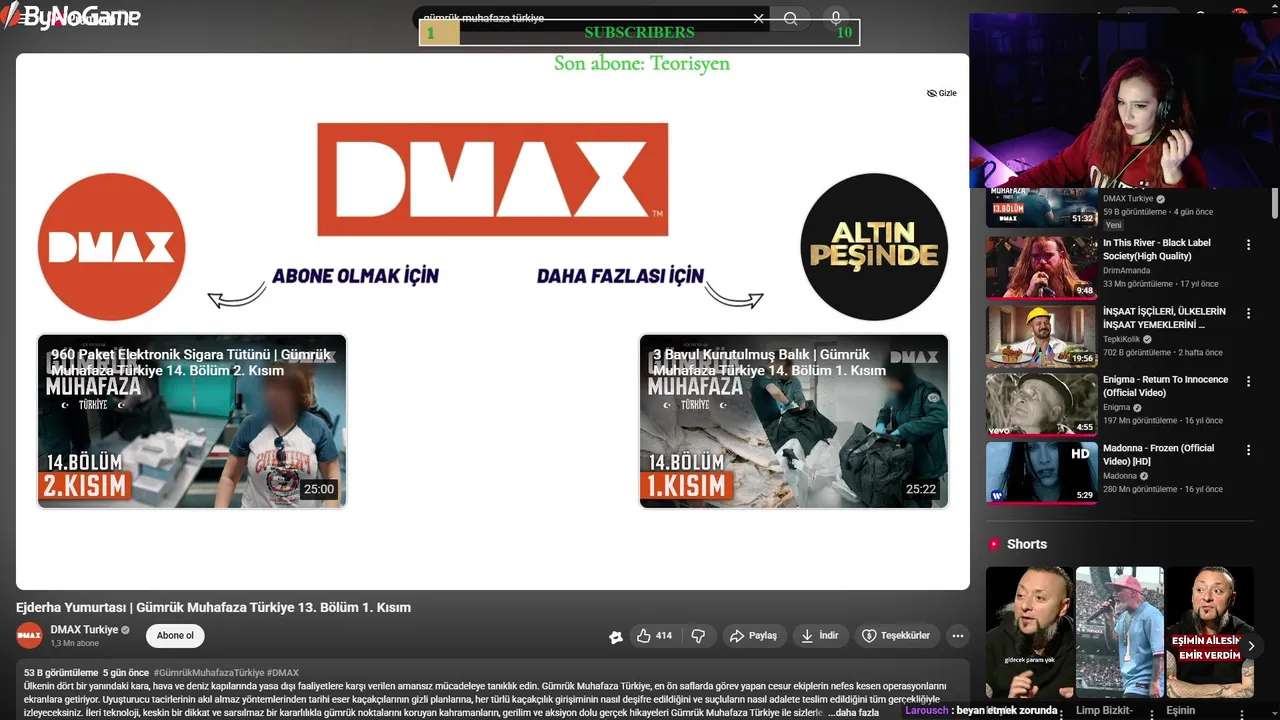Play the '960 Paket Elektronik Sigara Tütünü' end screen video
The width and height of the screenshot is (1280, 720).
tap(192, 421)
